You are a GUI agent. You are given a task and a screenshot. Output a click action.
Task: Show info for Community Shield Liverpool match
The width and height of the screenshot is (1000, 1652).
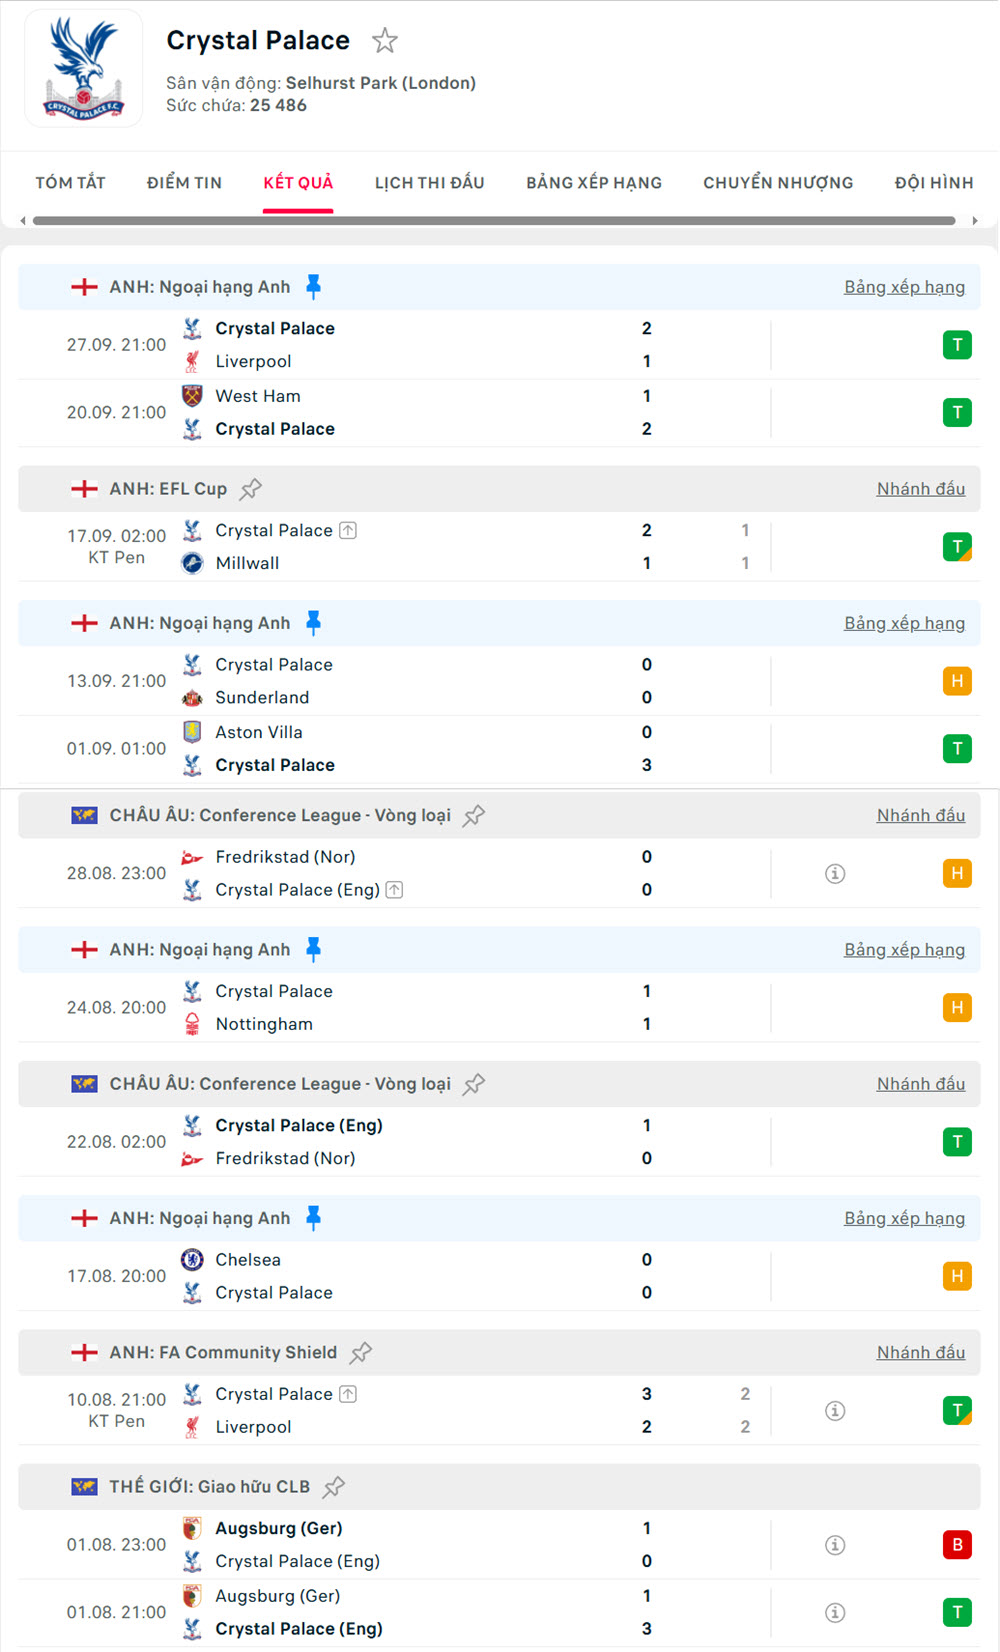[835, 1411]
